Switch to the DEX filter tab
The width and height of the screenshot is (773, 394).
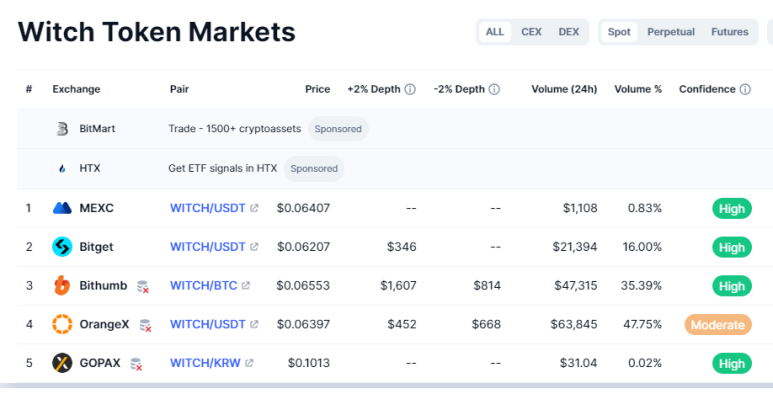tap(569, 32)
